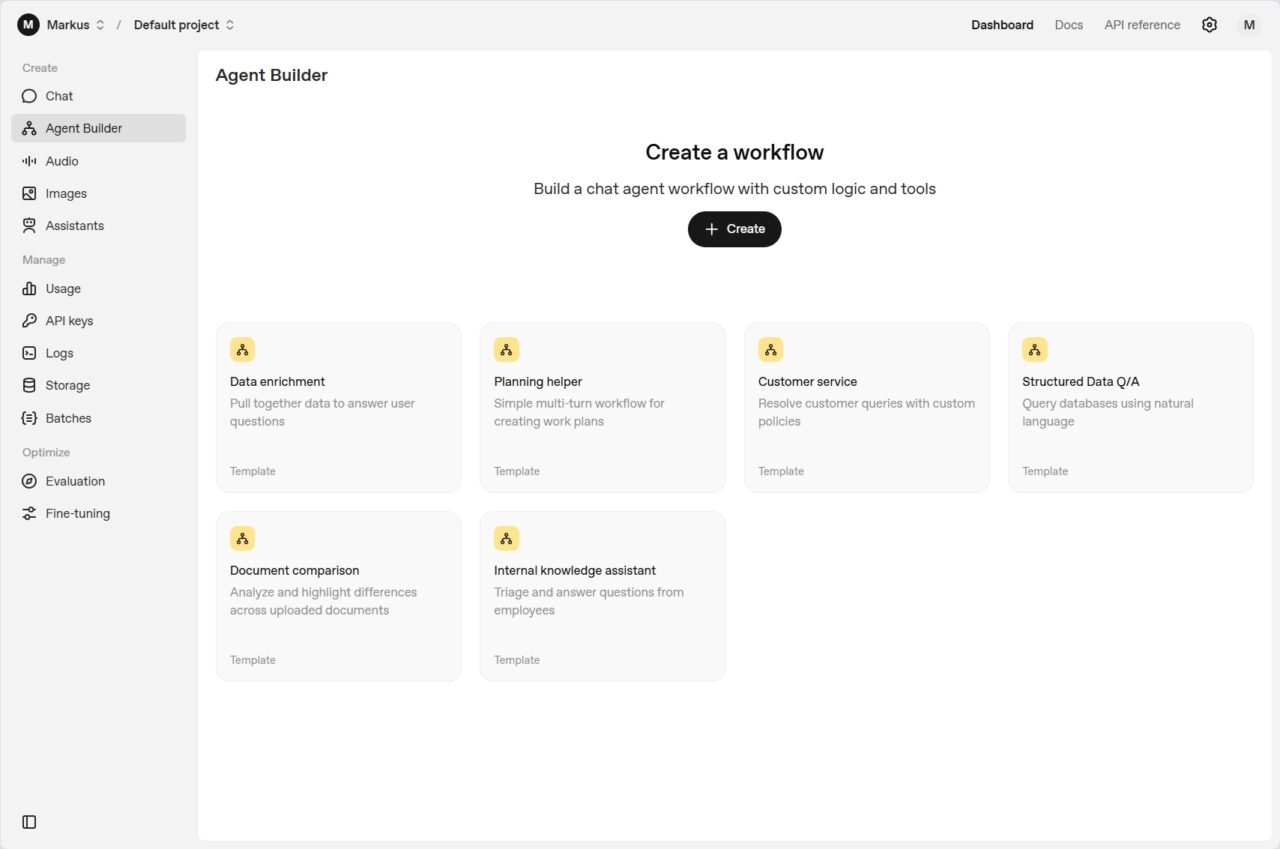
Task: Collapse the sidebar panel toggle
Action: click(x=29, y=822)
